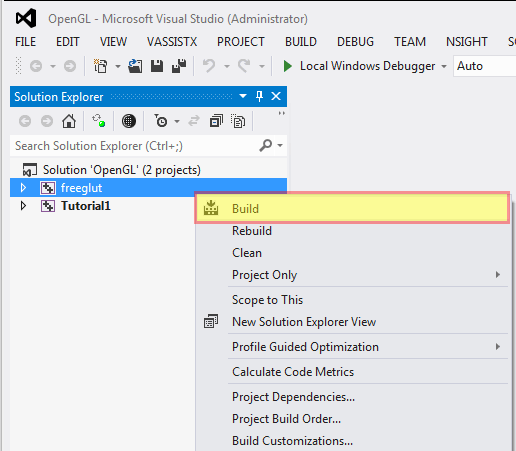Choose Scope to This

coord(353,300)
